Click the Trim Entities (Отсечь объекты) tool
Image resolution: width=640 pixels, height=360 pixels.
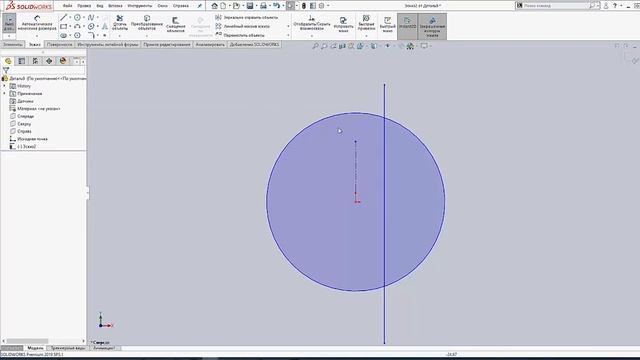coord(120,23)
